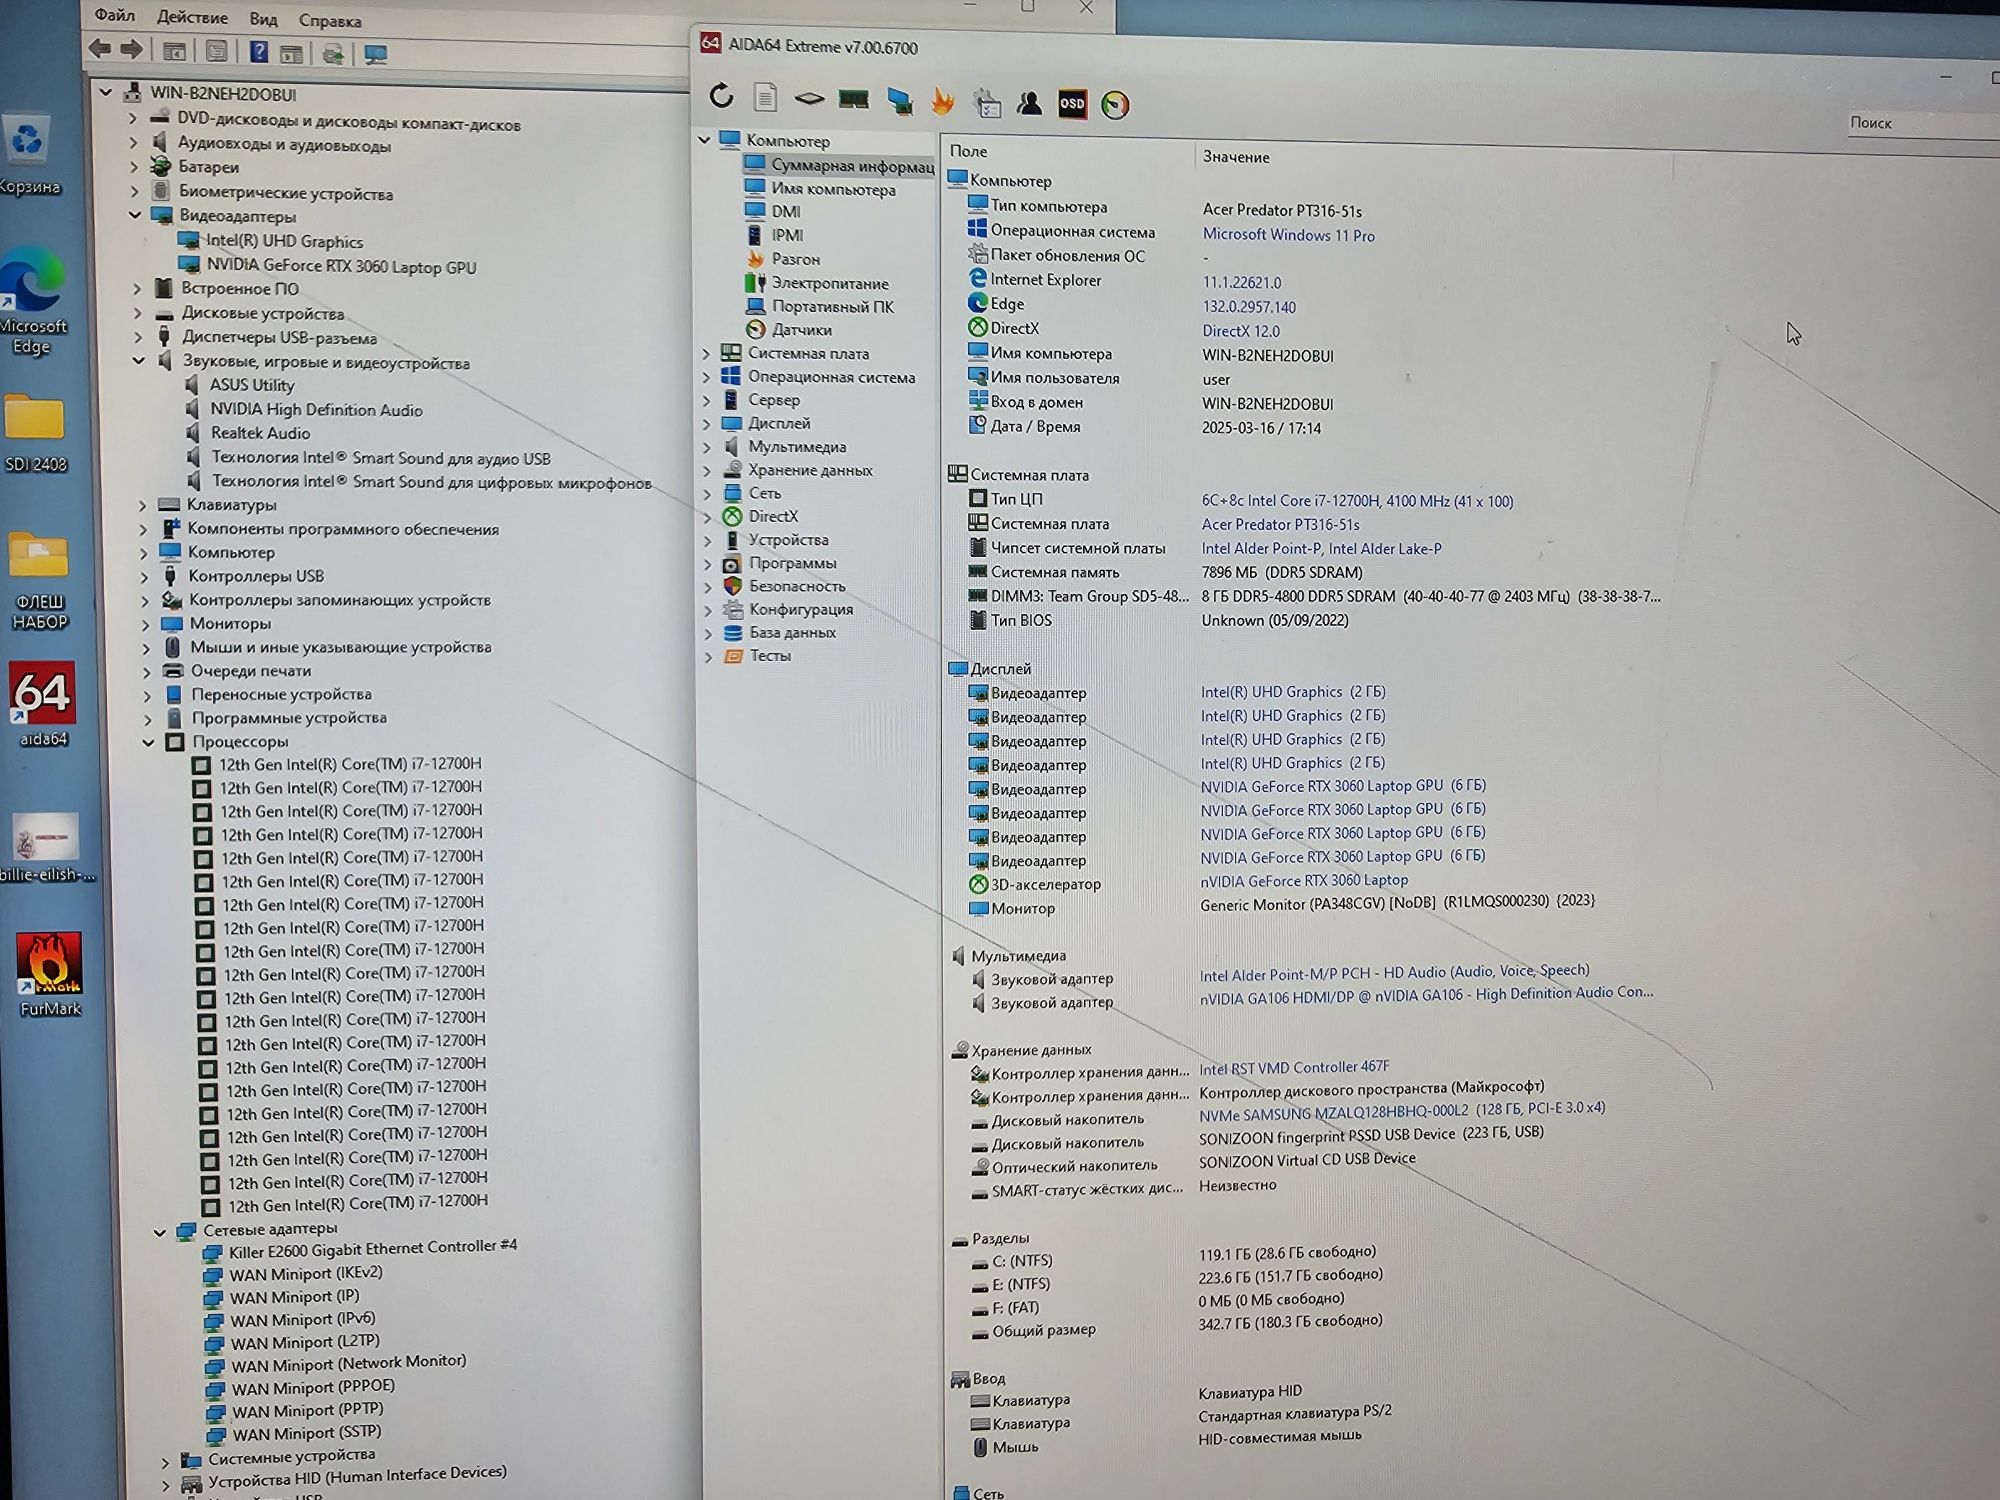Click the Значение column header
The width and height of the screenshot is (2000, 1500).
point(1236,157)
